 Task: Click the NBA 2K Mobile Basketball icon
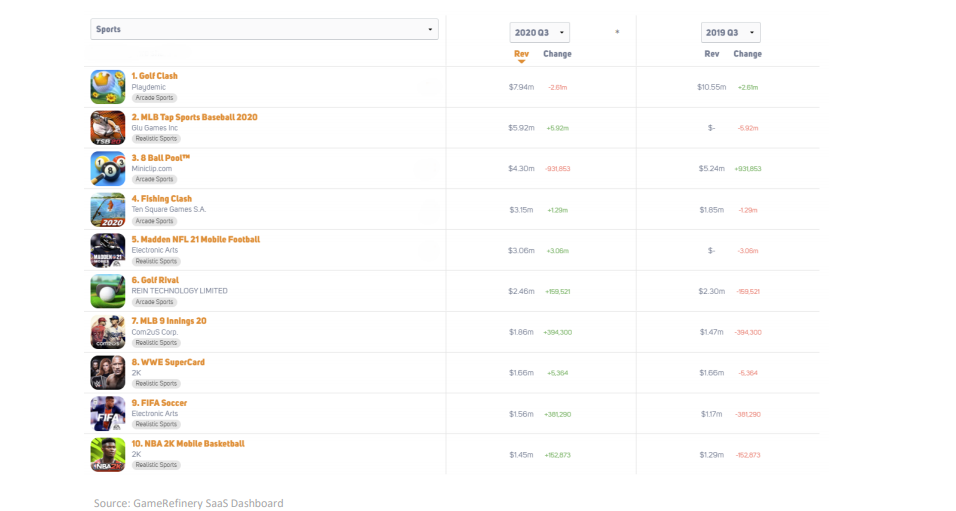click(x=108, y=454)
